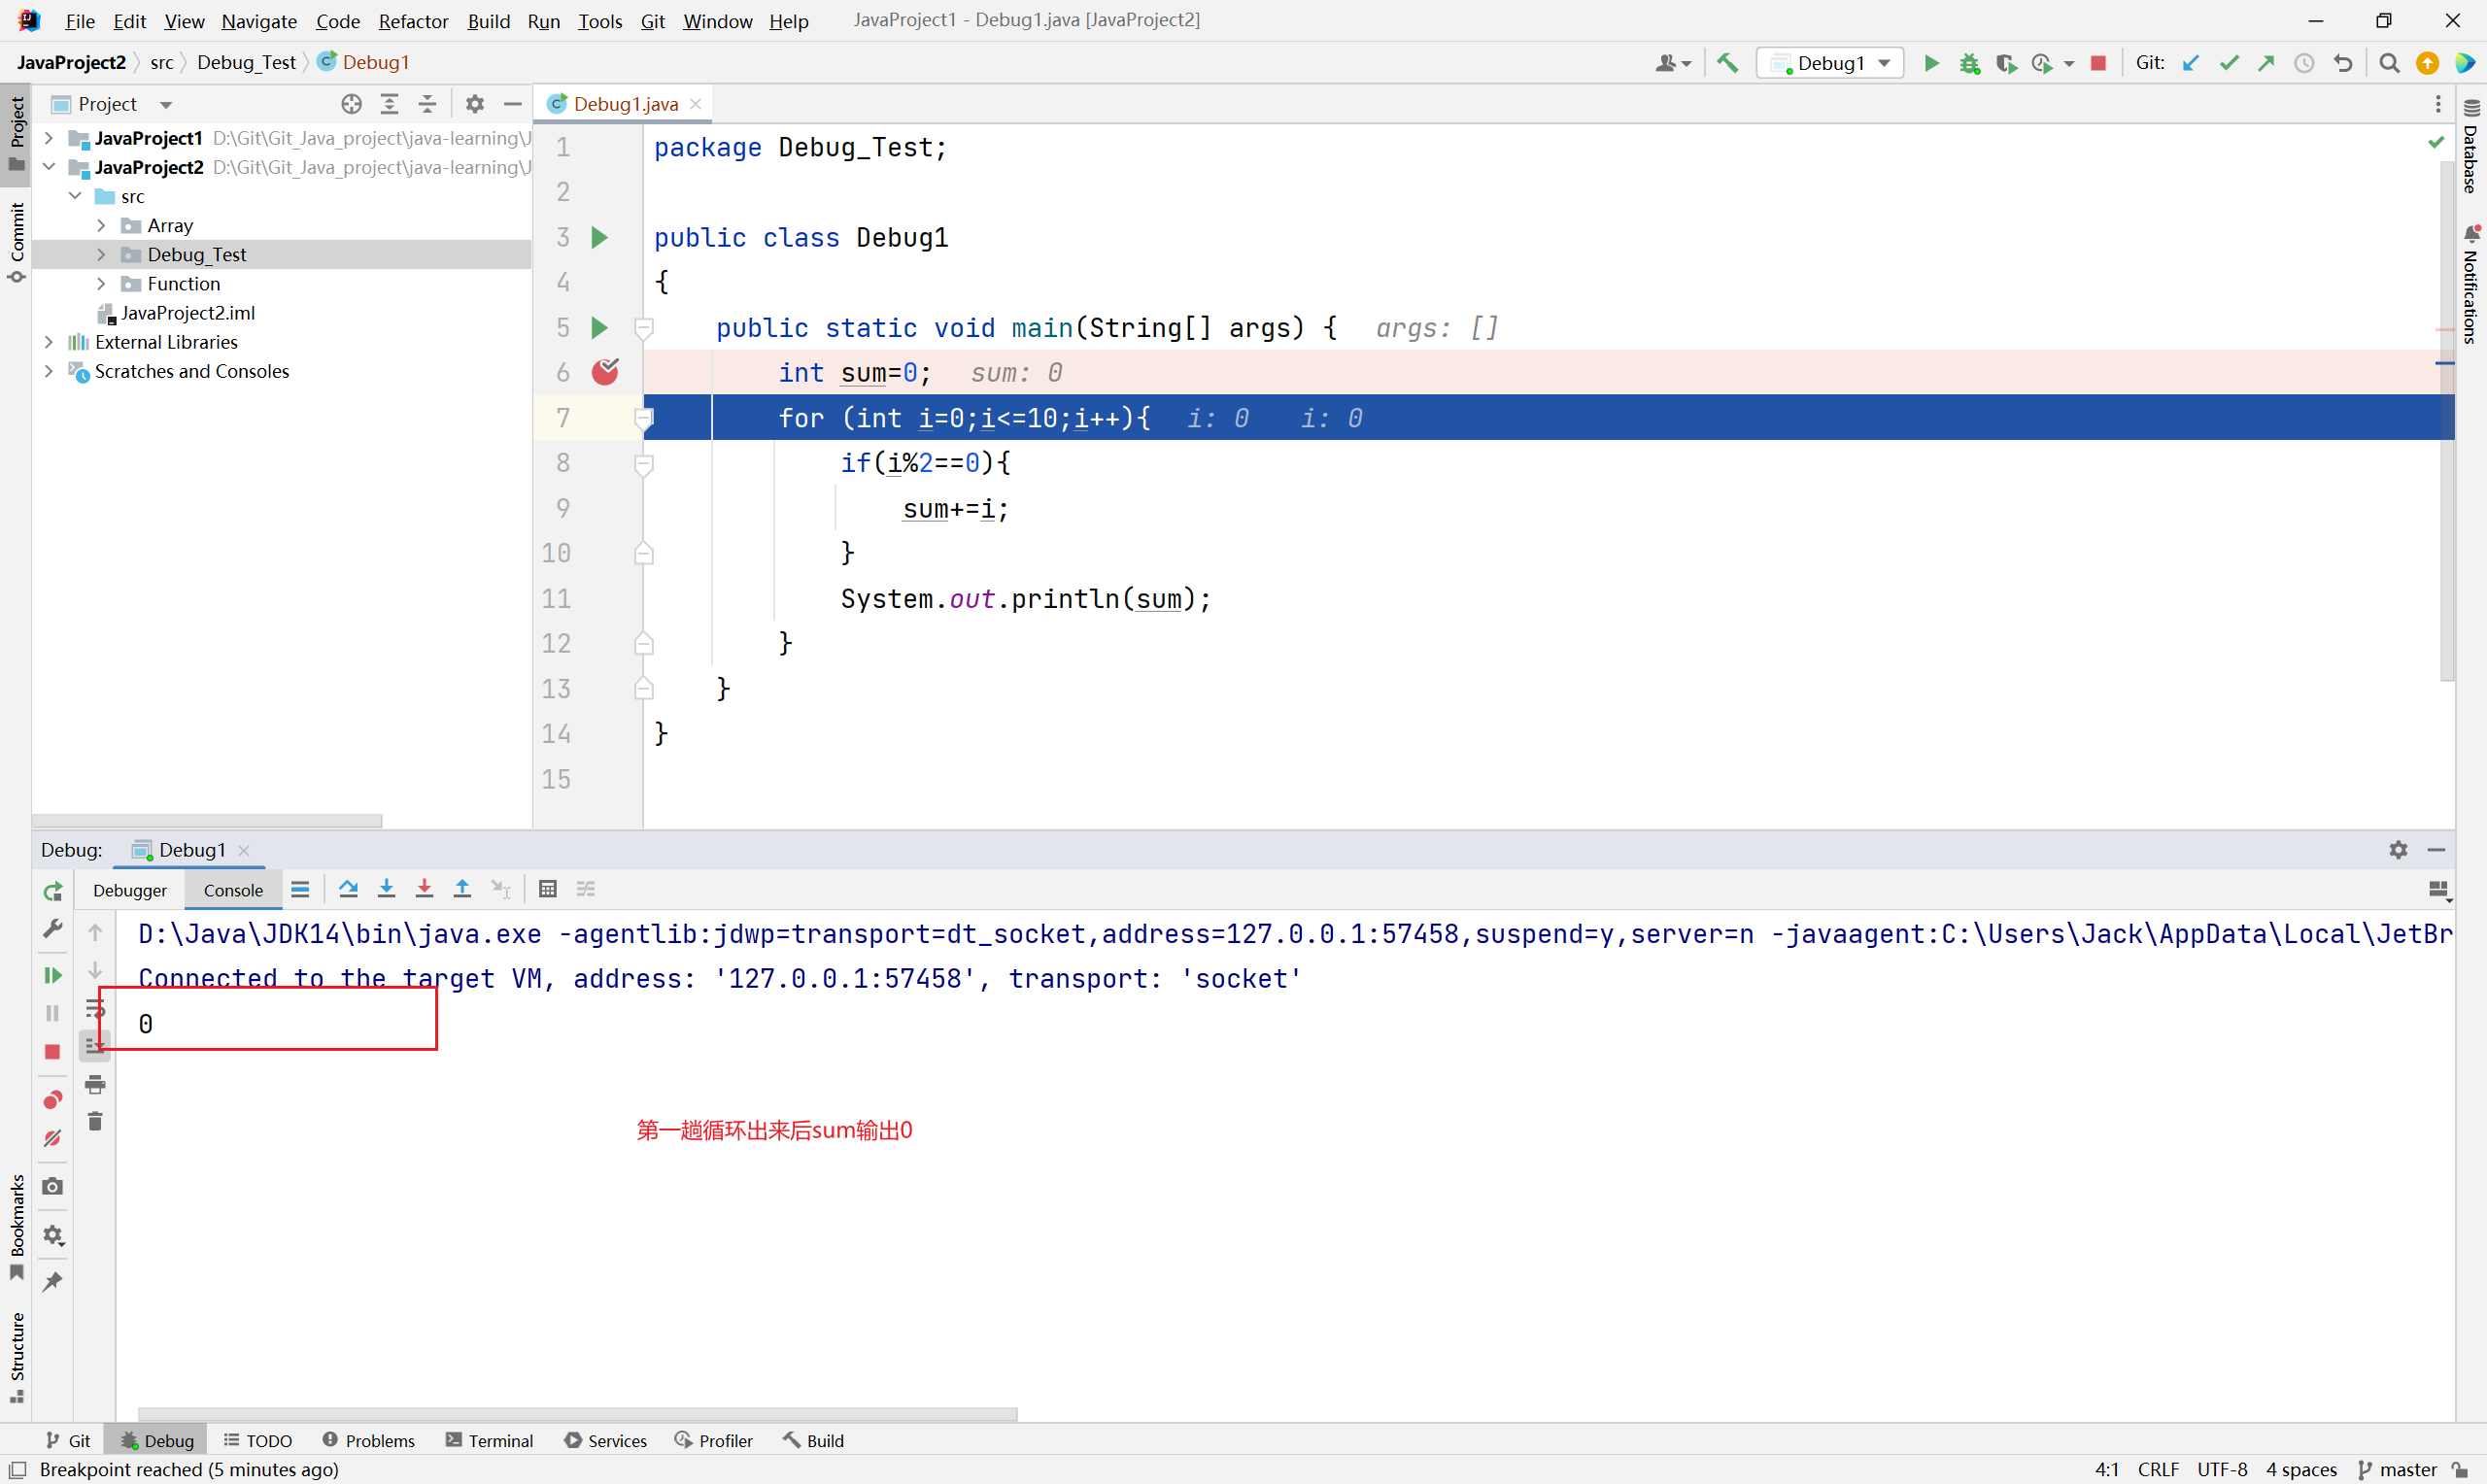Image resolution: width=2487 pixels, height=1484 pixels.
Task: Click Step Into icon in debugger
Action: click(386, 888)
